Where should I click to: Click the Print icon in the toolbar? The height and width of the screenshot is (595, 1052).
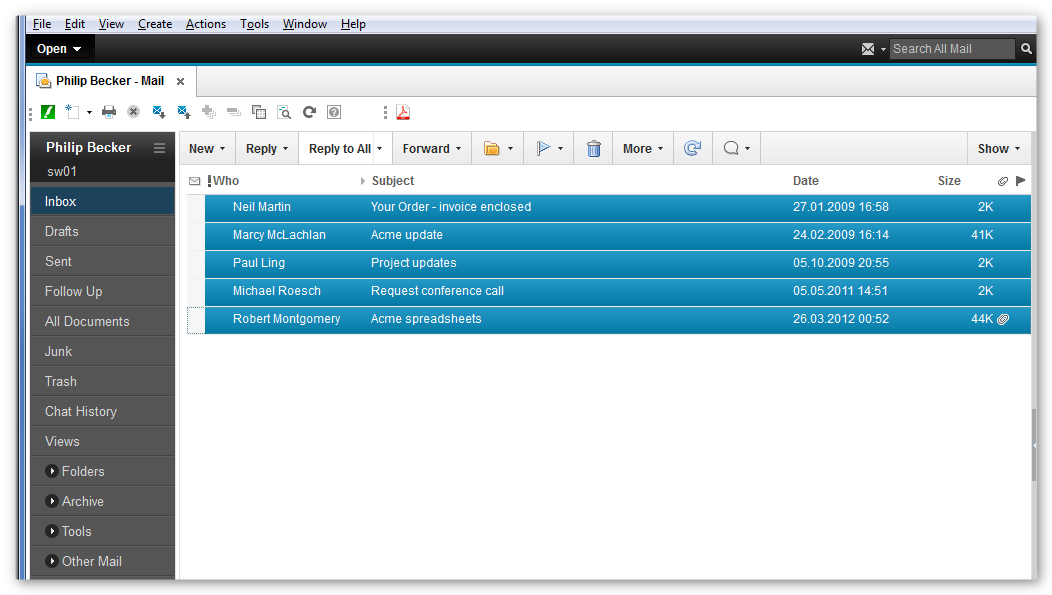pyautogui.click(x=109, y=111)
